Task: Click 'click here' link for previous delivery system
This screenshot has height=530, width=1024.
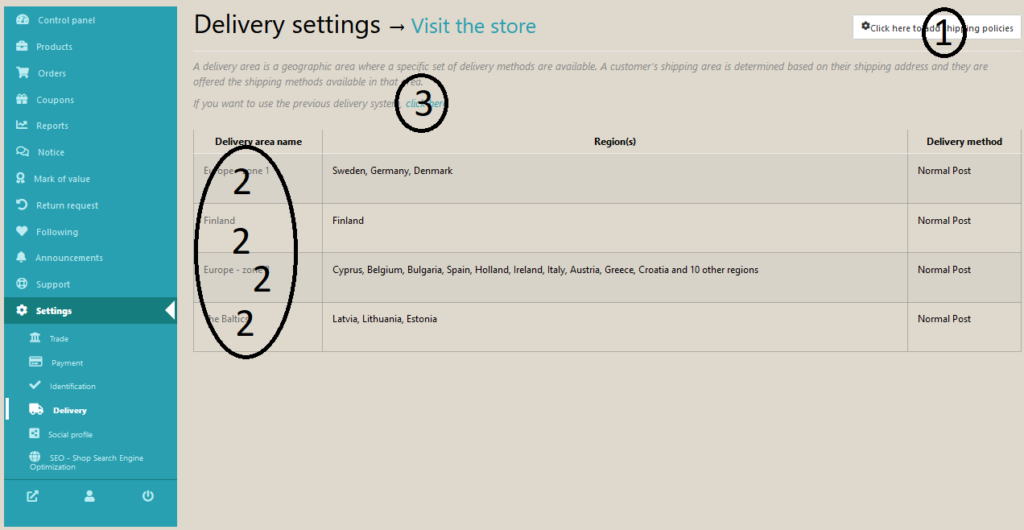Action: tap(426, 103)
